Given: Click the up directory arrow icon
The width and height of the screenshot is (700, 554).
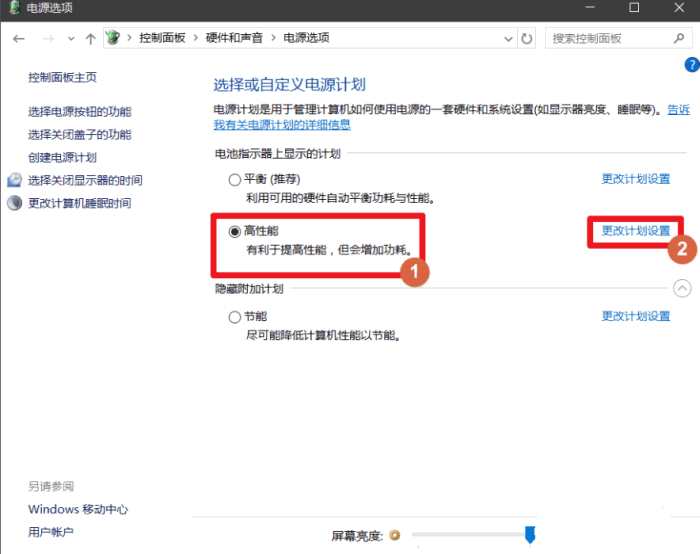Looking at the screenshot, I should coord(91,38).
